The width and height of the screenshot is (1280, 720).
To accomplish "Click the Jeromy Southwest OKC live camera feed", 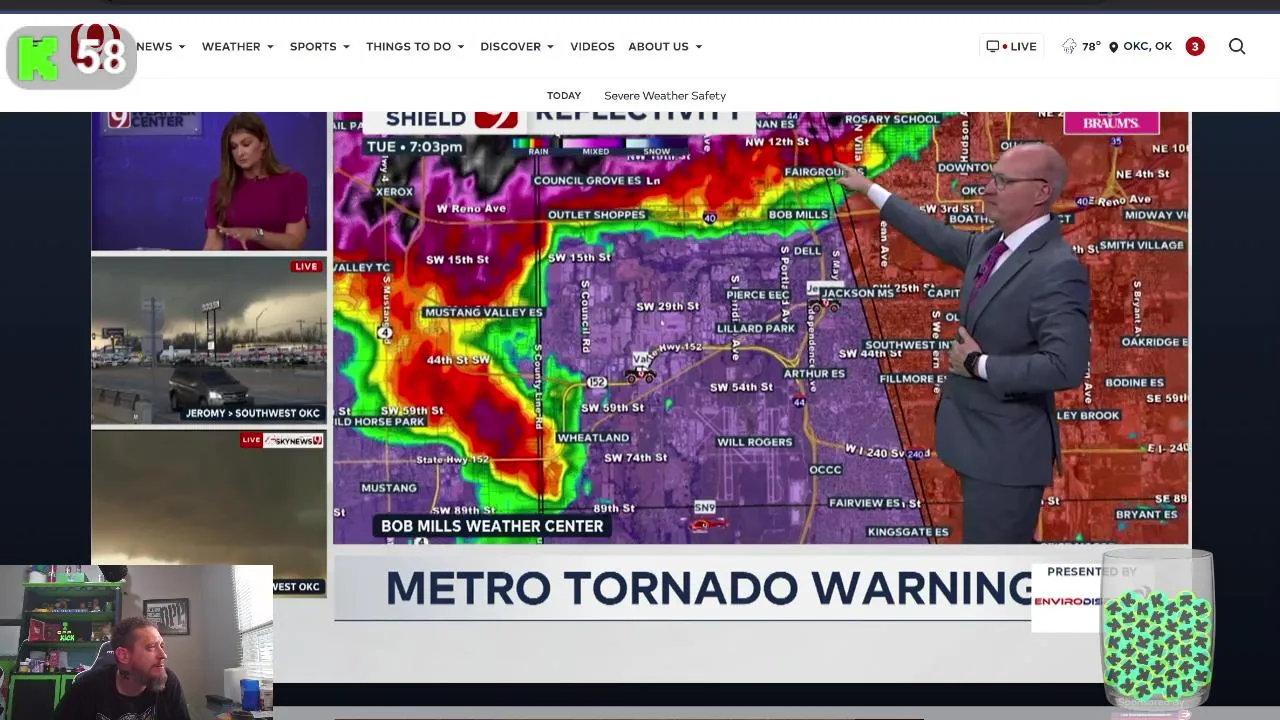I will pos(209,341).
